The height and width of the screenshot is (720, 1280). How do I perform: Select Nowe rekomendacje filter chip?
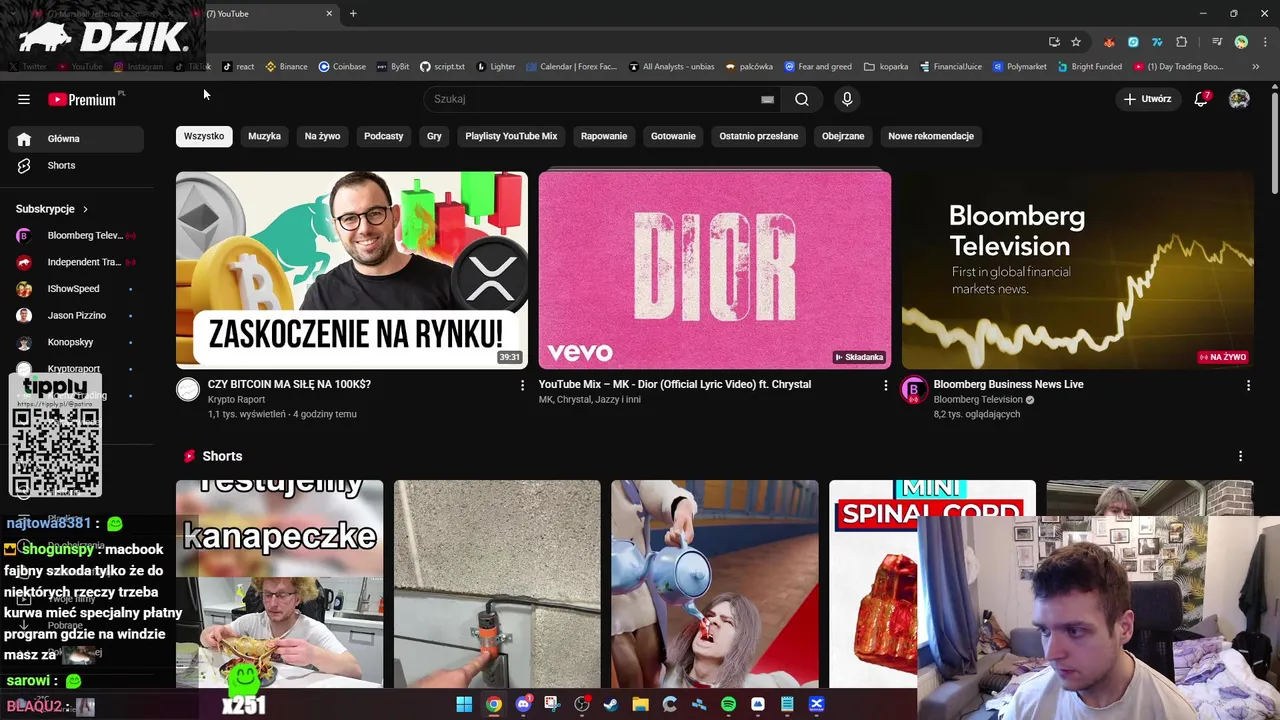click(x=931, y=136)
